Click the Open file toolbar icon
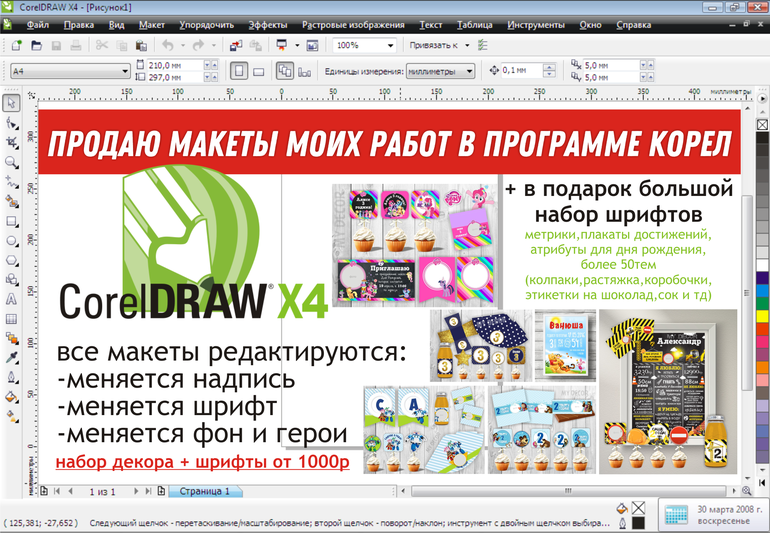Viewport: 770px width, 533px height. pyautogui.click(x=37, y=45)
